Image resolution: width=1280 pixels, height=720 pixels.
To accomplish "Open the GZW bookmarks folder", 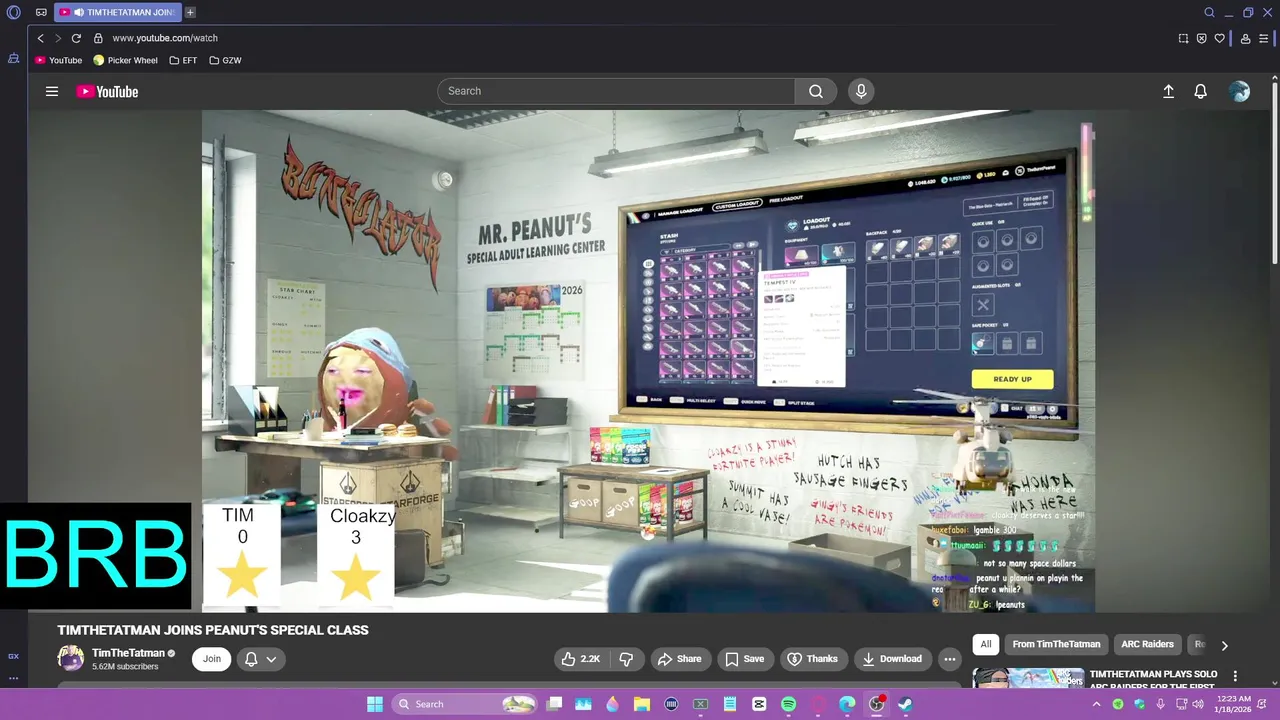I will 225,60.
